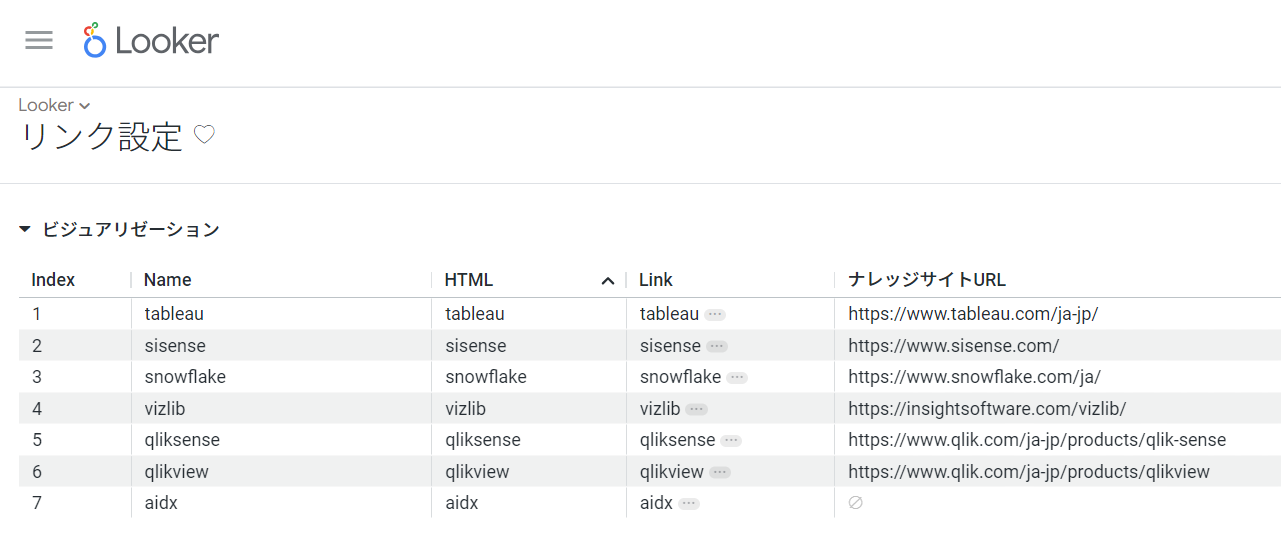The height and width of the screenshot is (540, 1281).
Task: Open the hamburger main menu
Action: point(39,40)
